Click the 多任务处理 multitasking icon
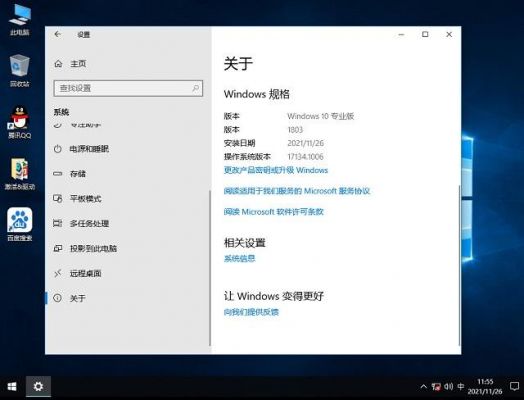This screenshot has height=400, width=524. point(58,223)
